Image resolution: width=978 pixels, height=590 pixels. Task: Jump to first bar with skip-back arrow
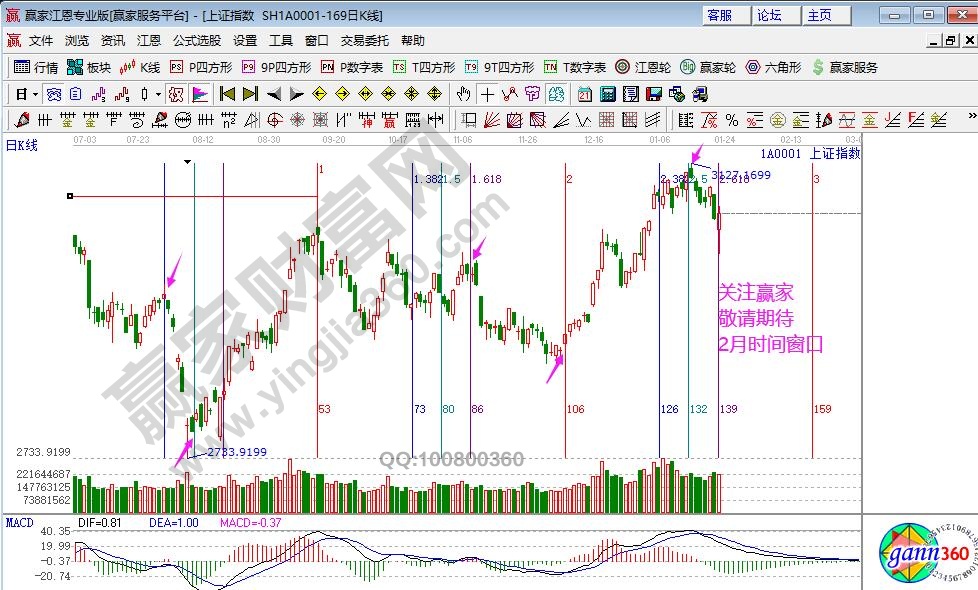(227, 94)
